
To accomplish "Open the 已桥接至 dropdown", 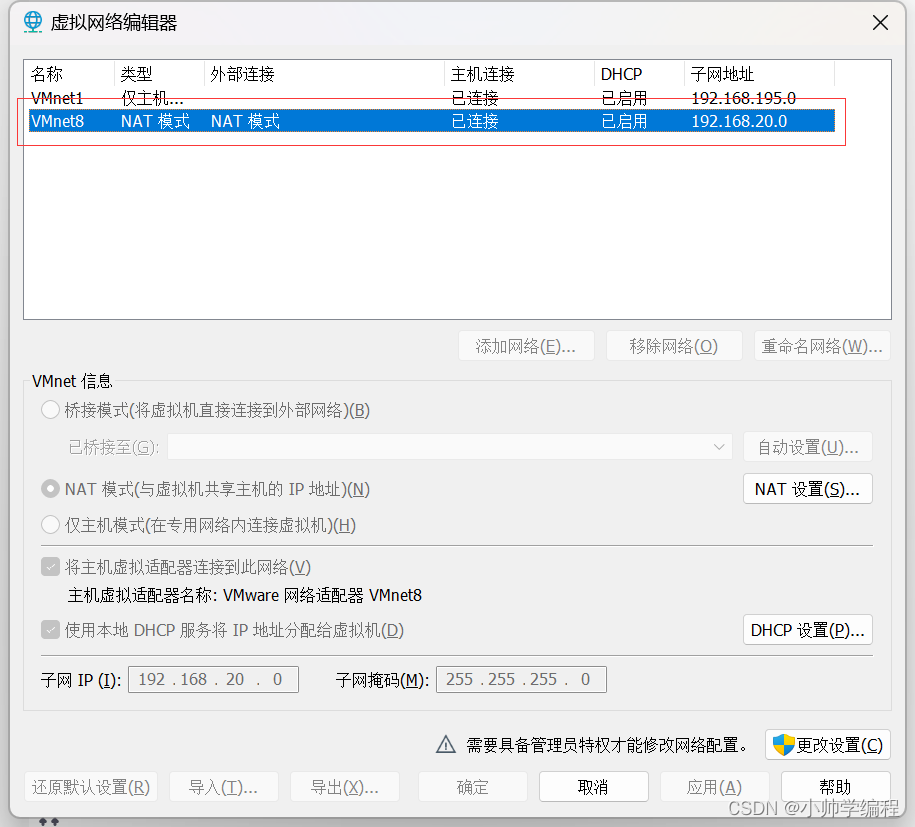I will tap(449, 447).
